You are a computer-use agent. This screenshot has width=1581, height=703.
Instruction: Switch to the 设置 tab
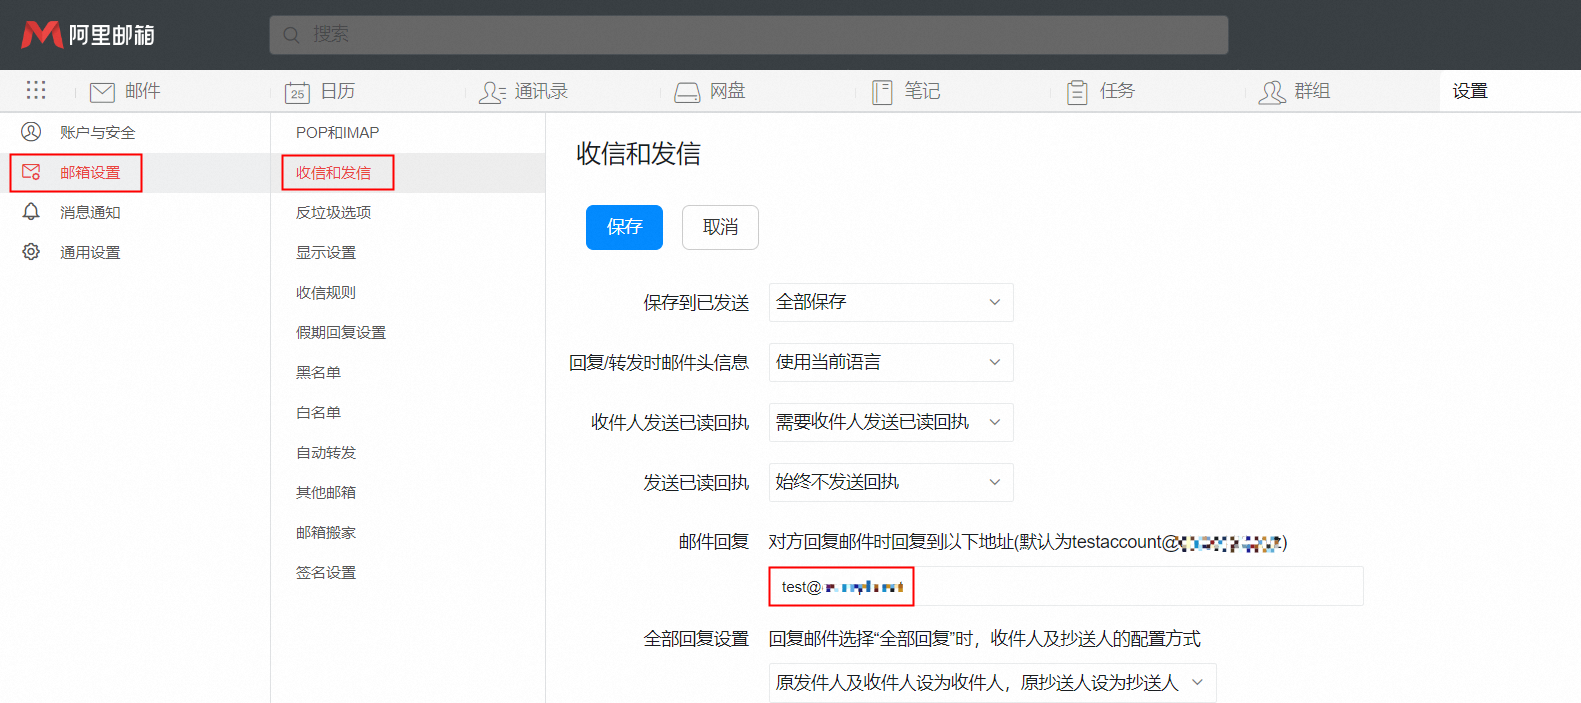pos(1469,91)
